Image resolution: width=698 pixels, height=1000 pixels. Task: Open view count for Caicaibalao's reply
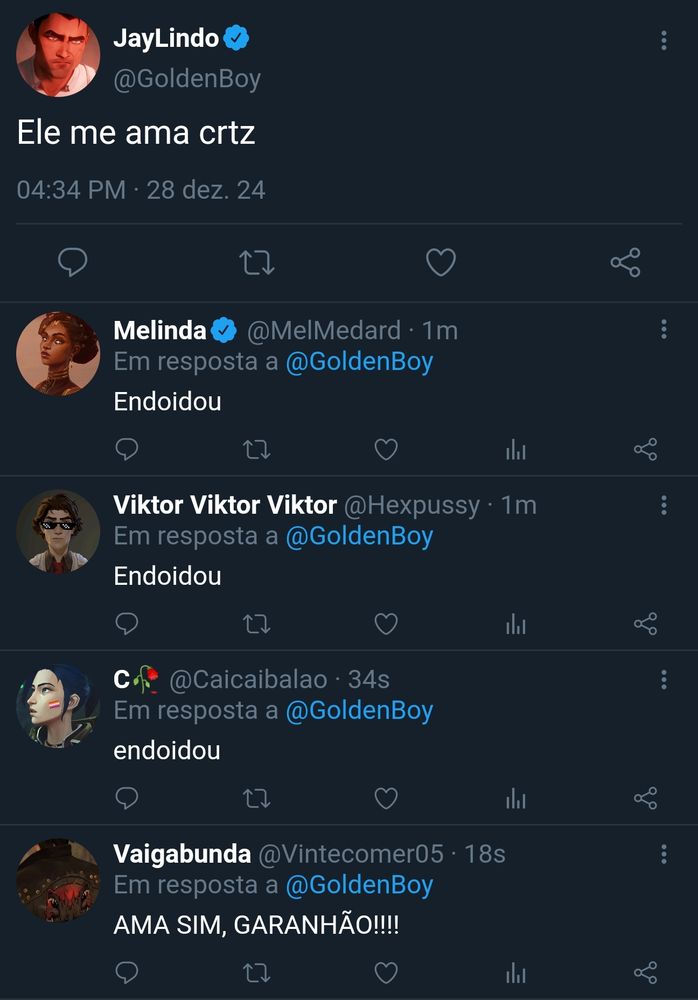[x=514, y=798]
